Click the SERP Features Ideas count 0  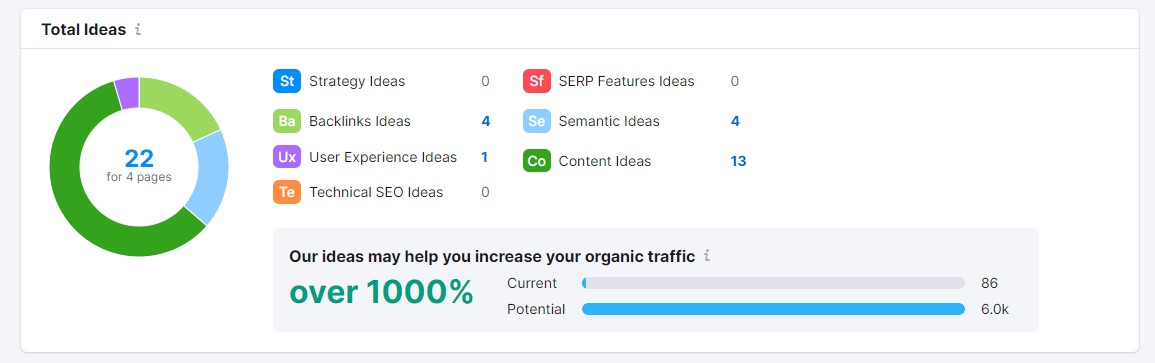734,81
